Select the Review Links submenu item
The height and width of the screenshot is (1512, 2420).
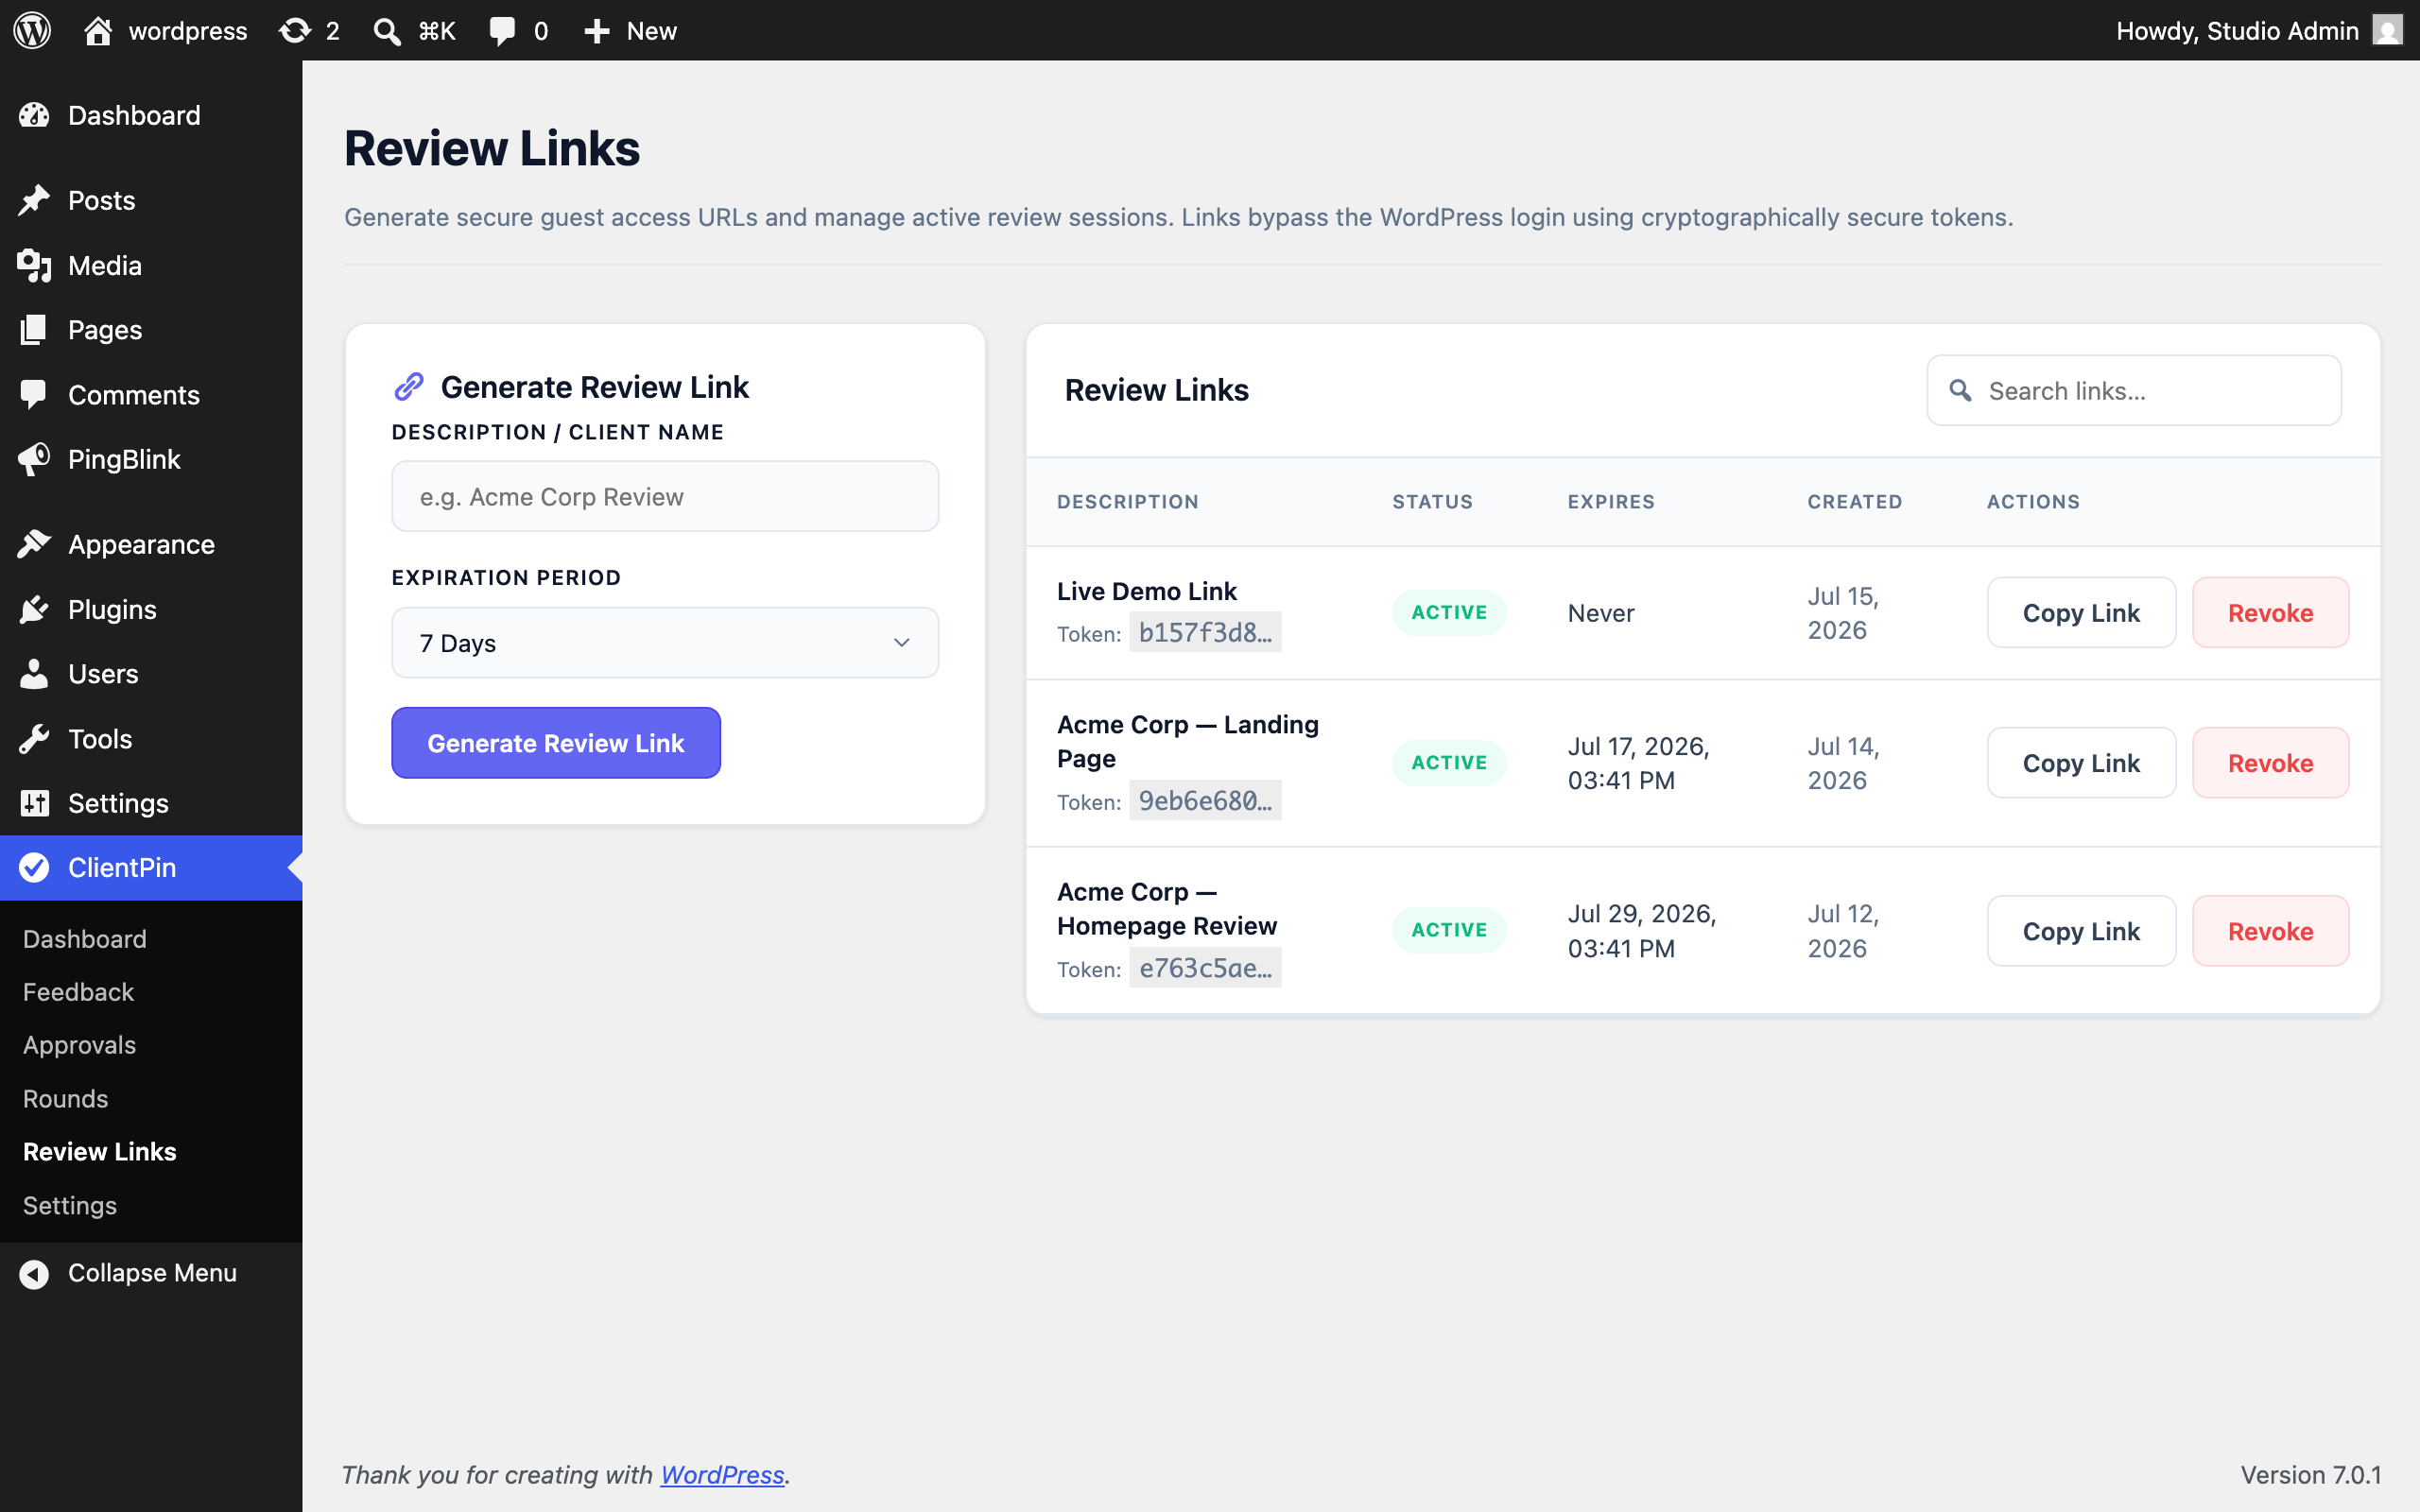pos(99,1151)
